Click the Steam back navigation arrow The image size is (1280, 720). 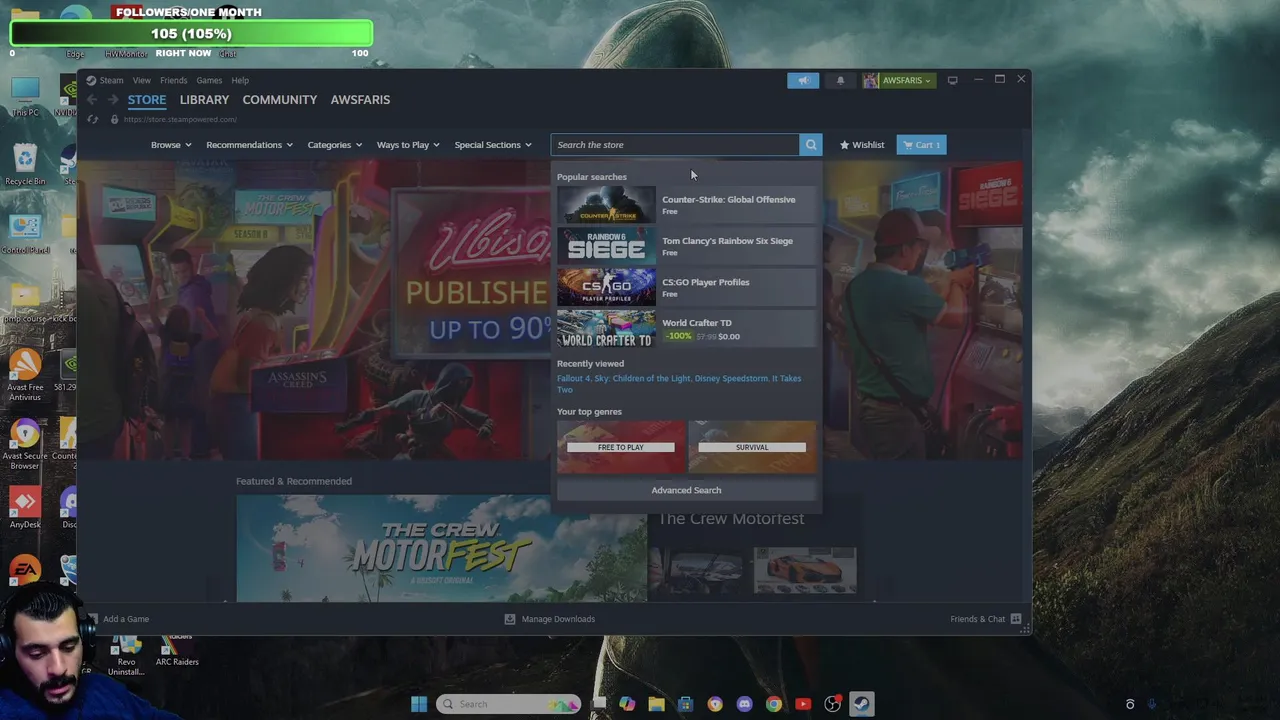tap(92, 100)
